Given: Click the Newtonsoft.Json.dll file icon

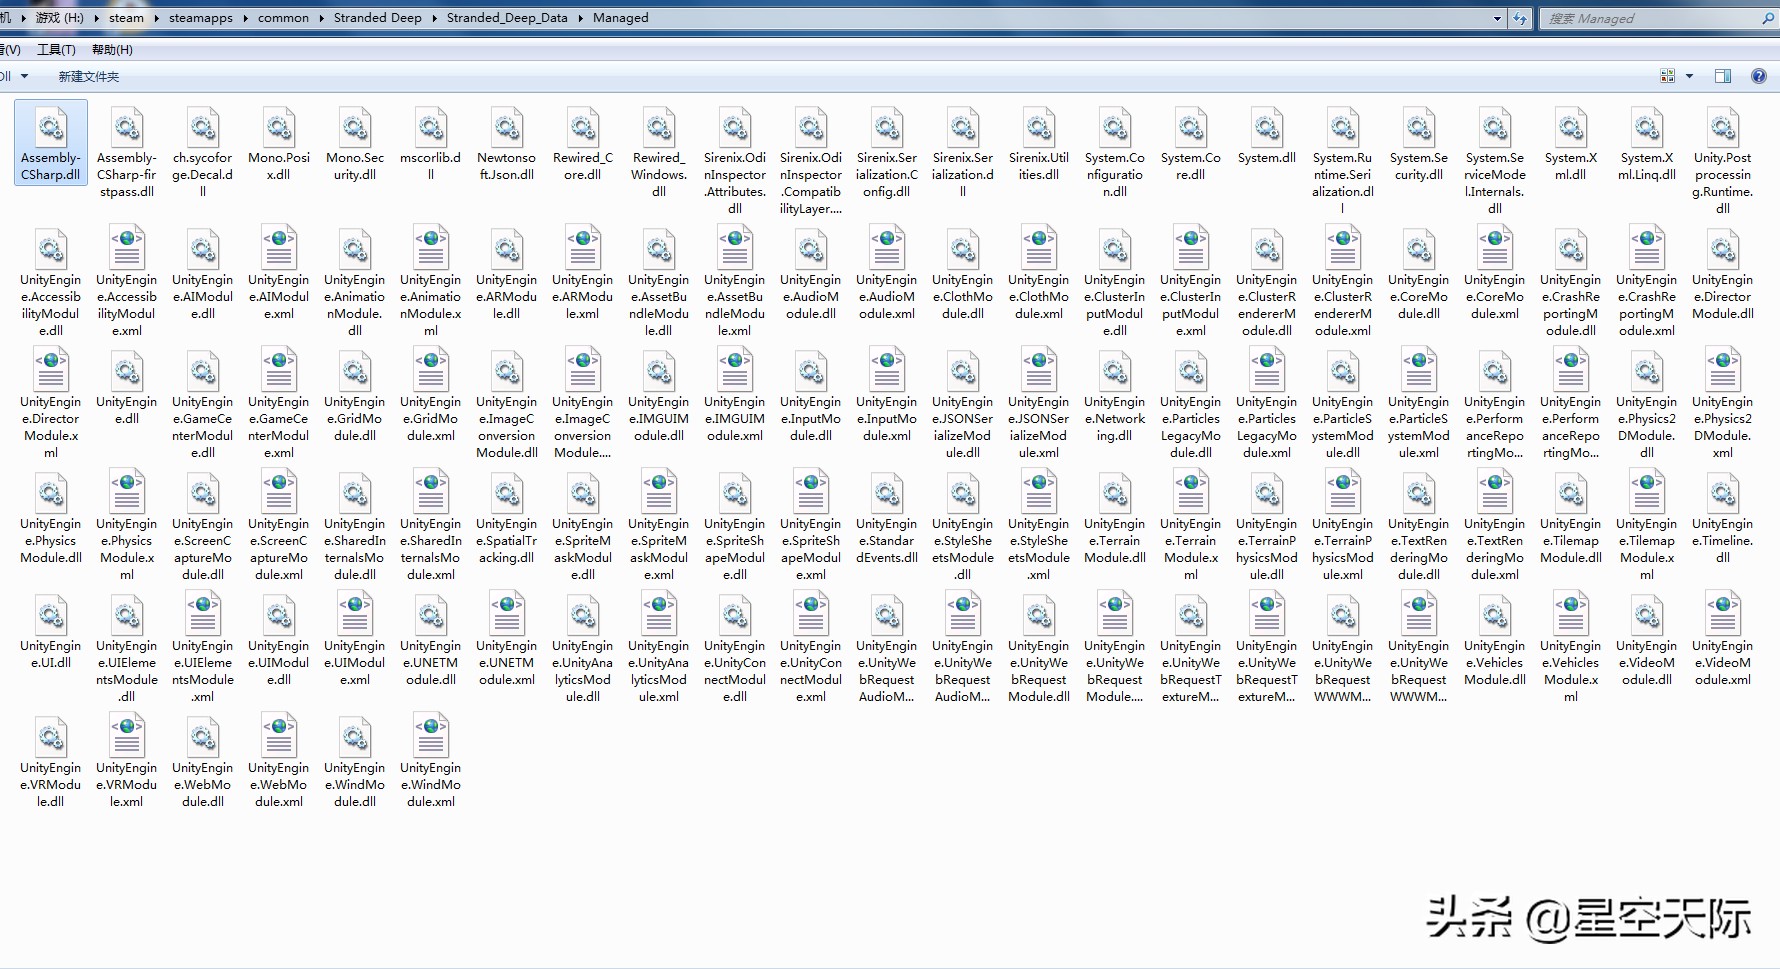Looking at the screenshot, I should (507, 128).
